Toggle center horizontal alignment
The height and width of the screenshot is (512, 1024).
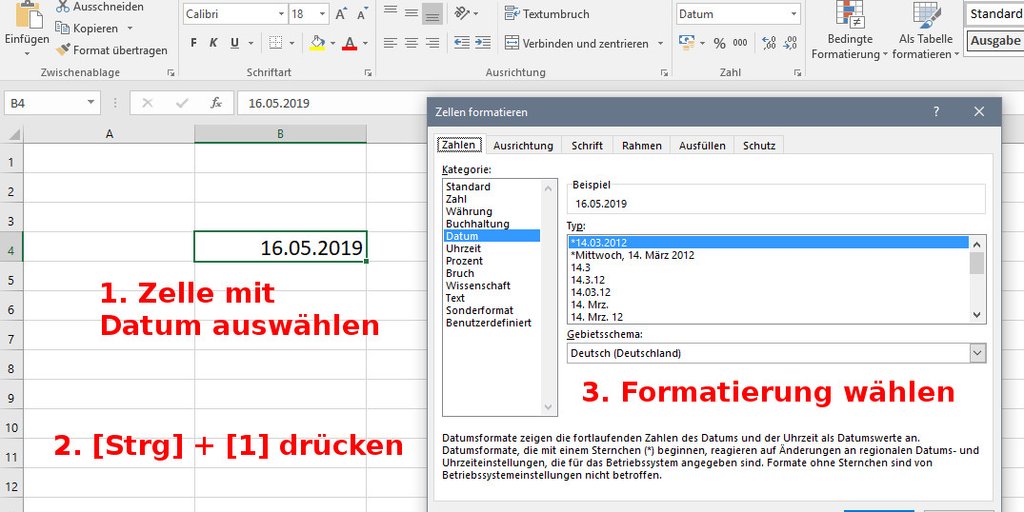[410, 43]
